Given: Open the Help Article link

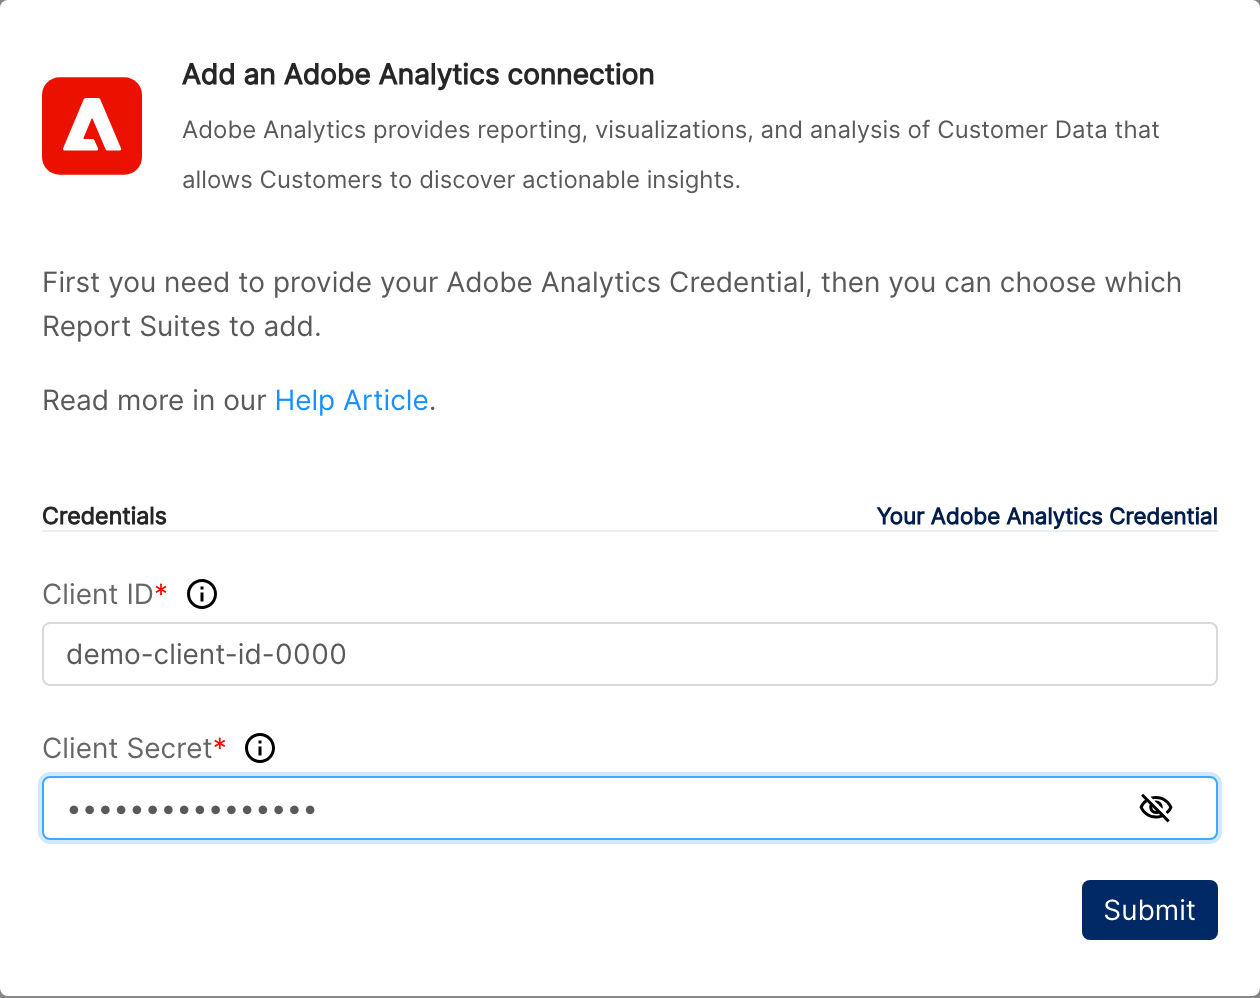Looking at the screenshot, I should 351,400.
